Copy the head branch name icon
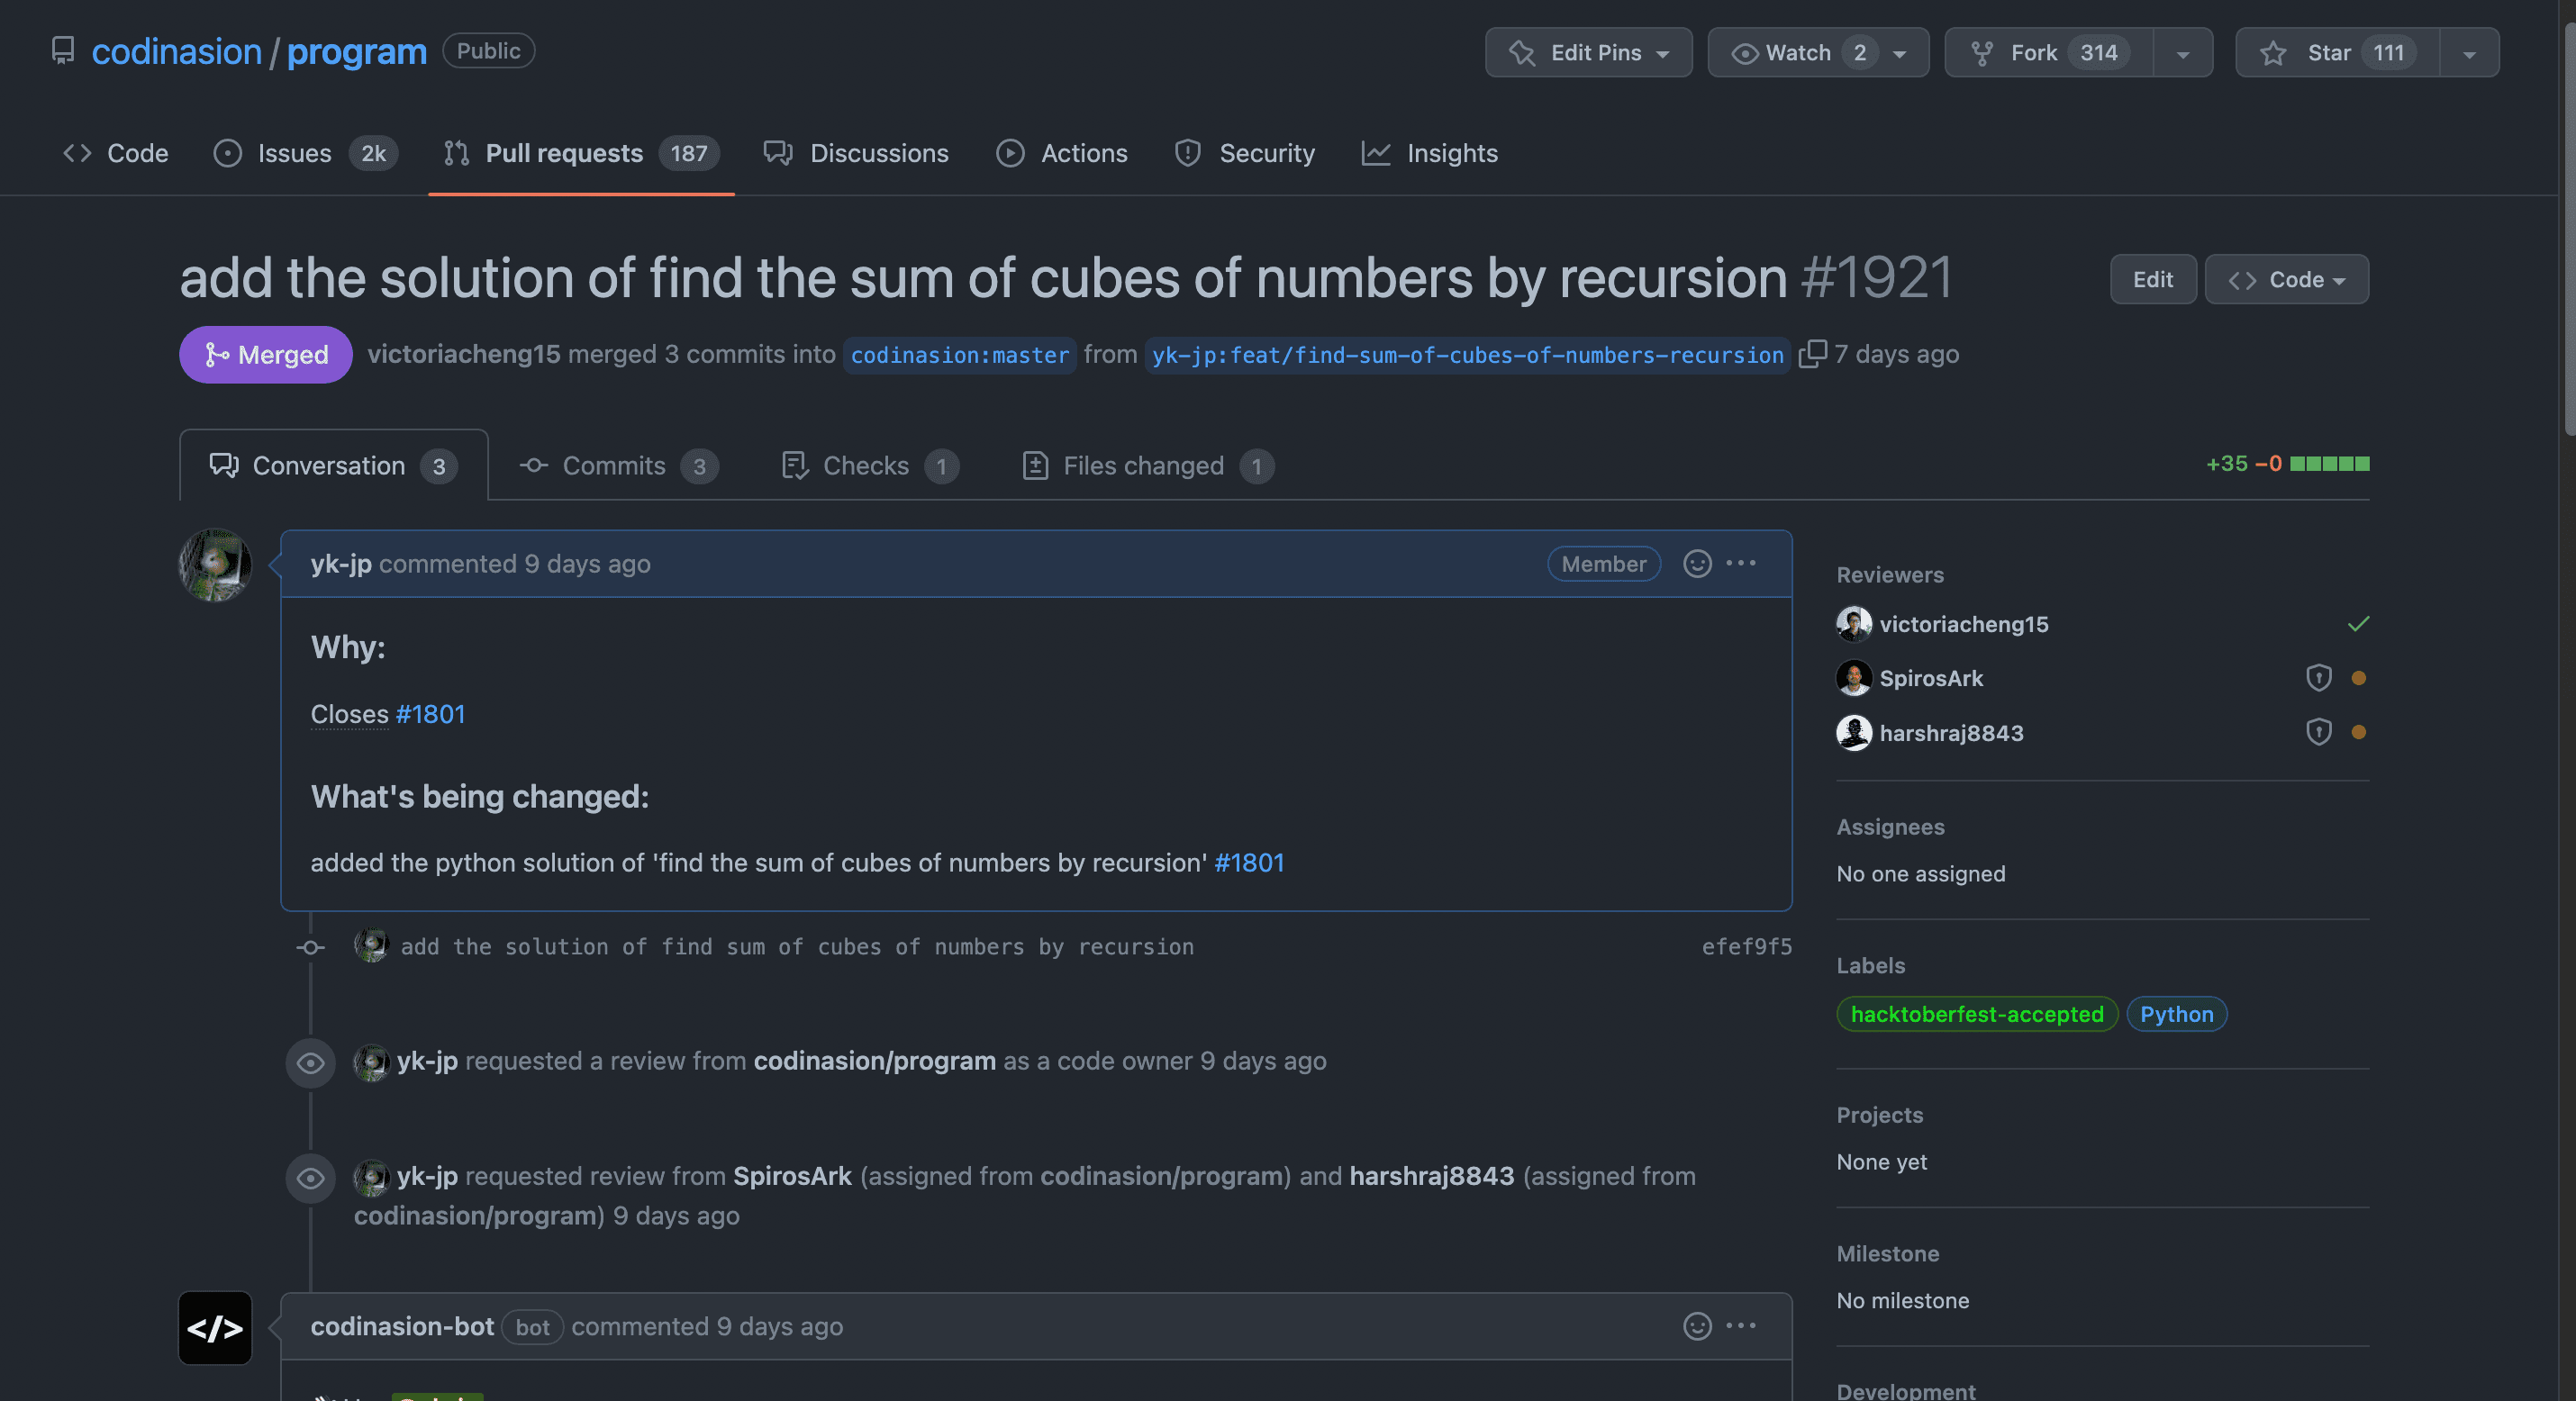The width and height of the screenshot is (2576, 1401). click(x=1812, y=354)
